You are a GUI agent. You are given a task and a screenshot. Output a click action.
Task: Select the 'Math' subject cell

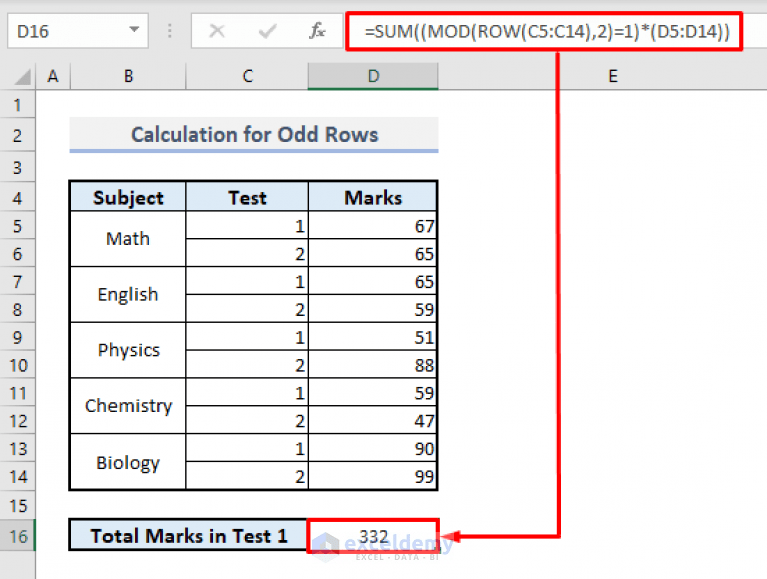128,239
